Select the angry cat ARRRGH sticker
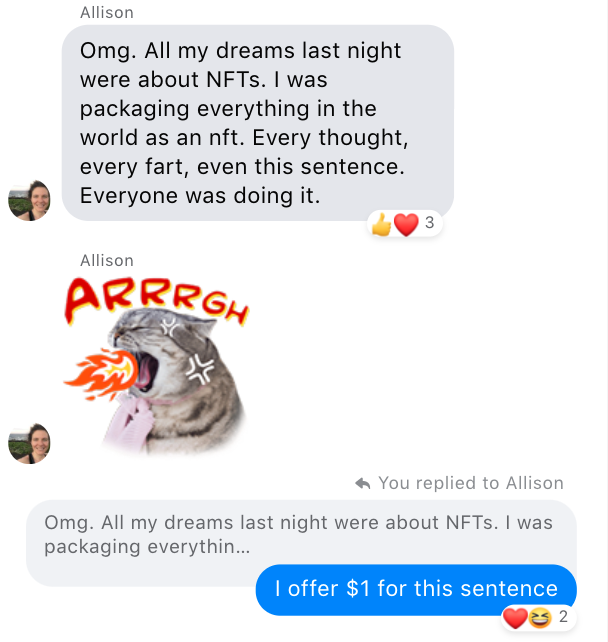Screen dimensions: 608x642 156,365
